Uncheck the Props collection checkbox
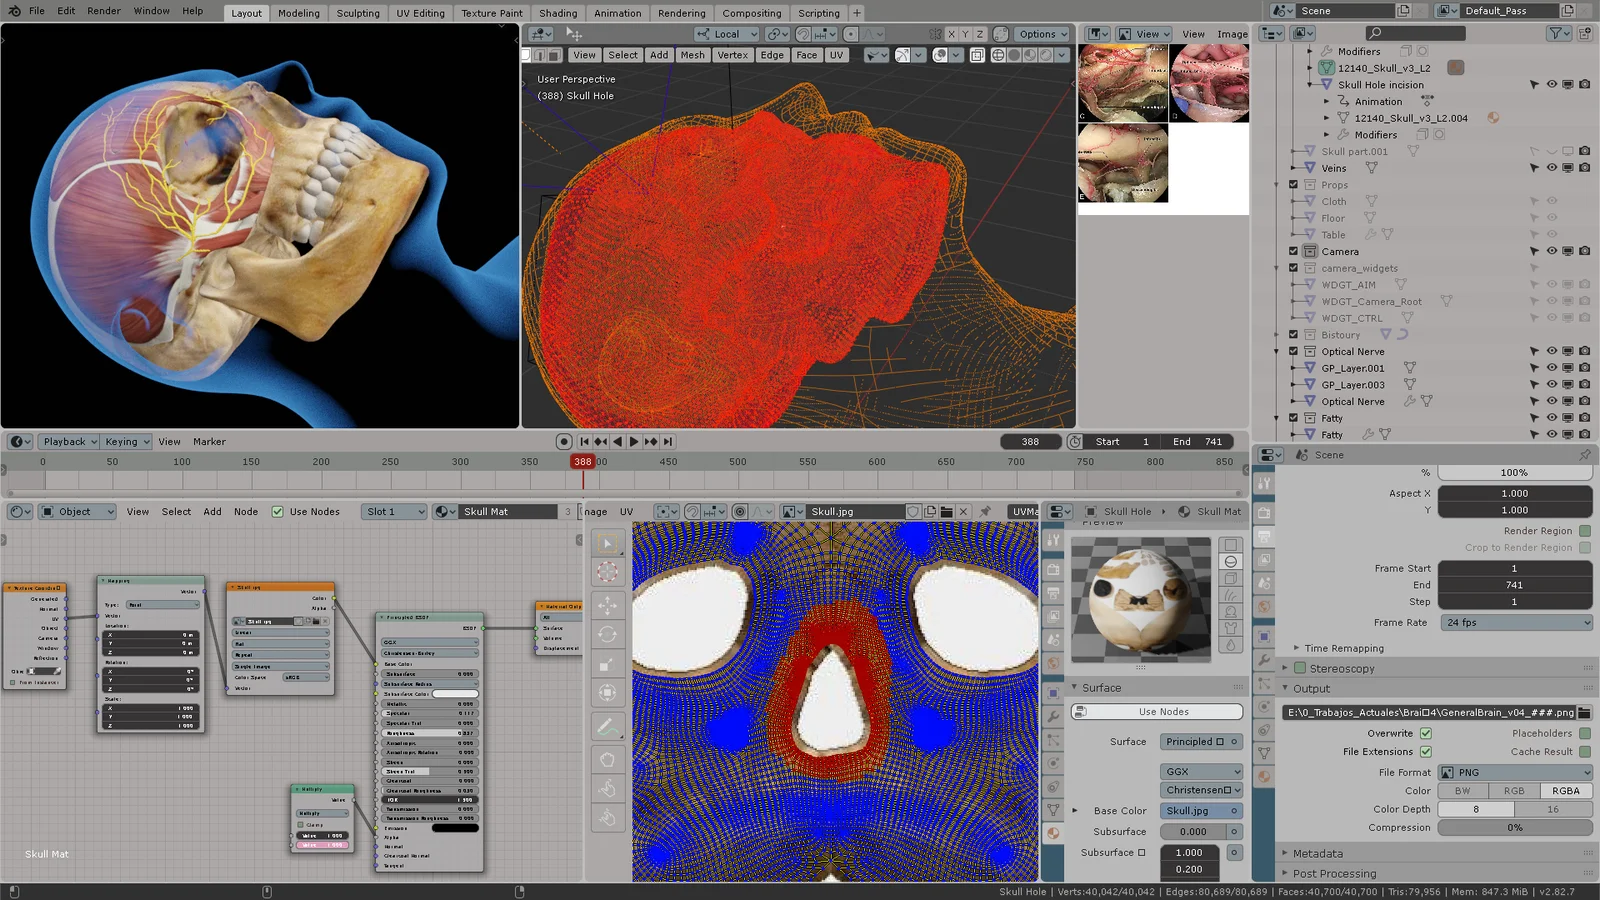This screenshot has width=1600, height=900. (x=1293, y=185)
